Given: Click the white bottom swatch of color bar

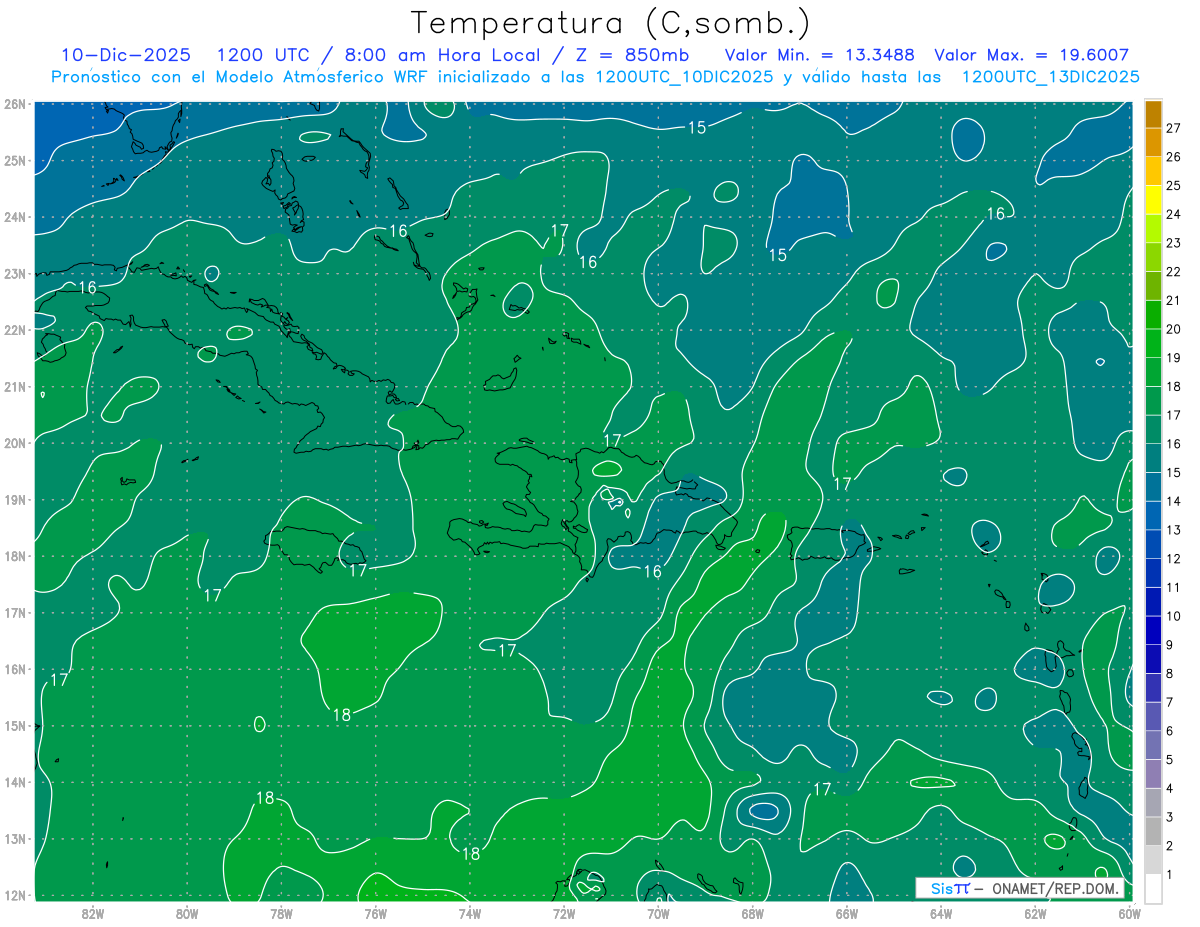Looking at the screenshot, I should [x=1154, y=887].
